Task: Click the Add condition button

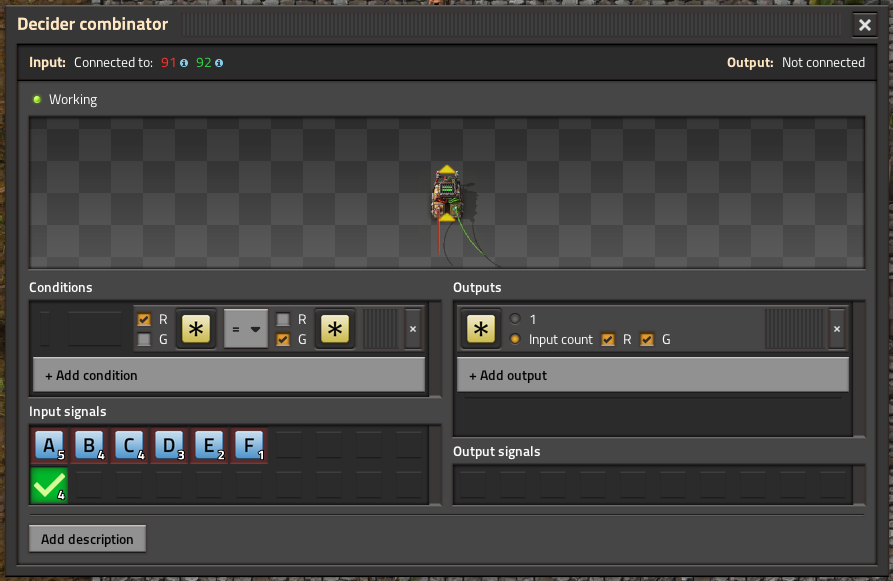Action: click(229, 375)
